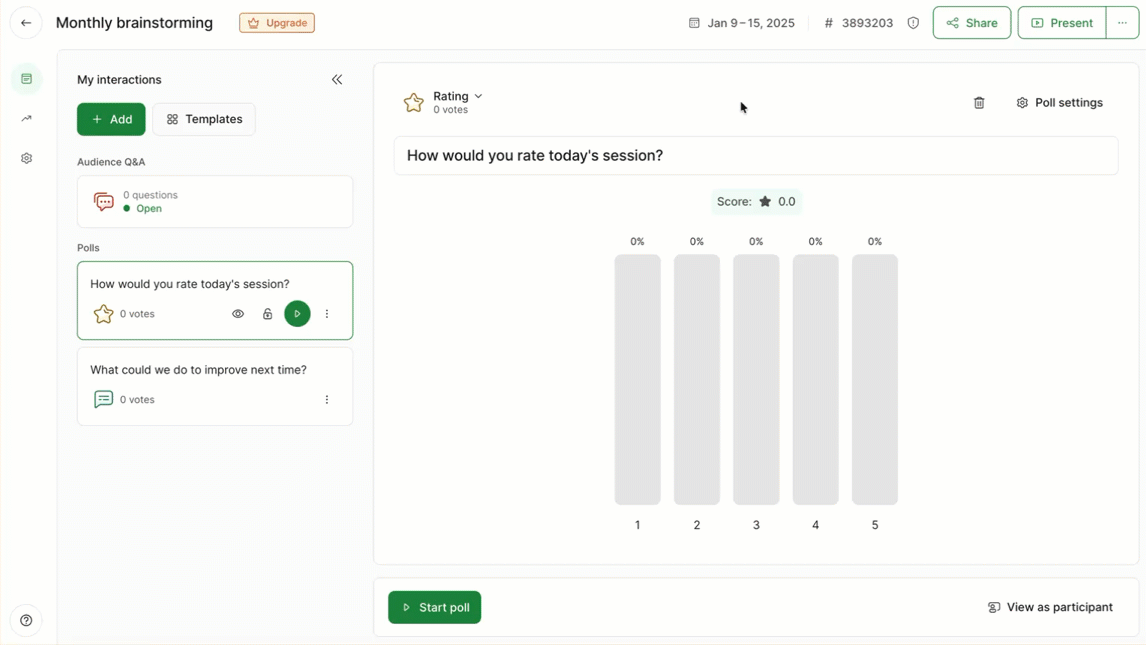
Task: Open options menu for rating poll
Action: tap(327, 314)
